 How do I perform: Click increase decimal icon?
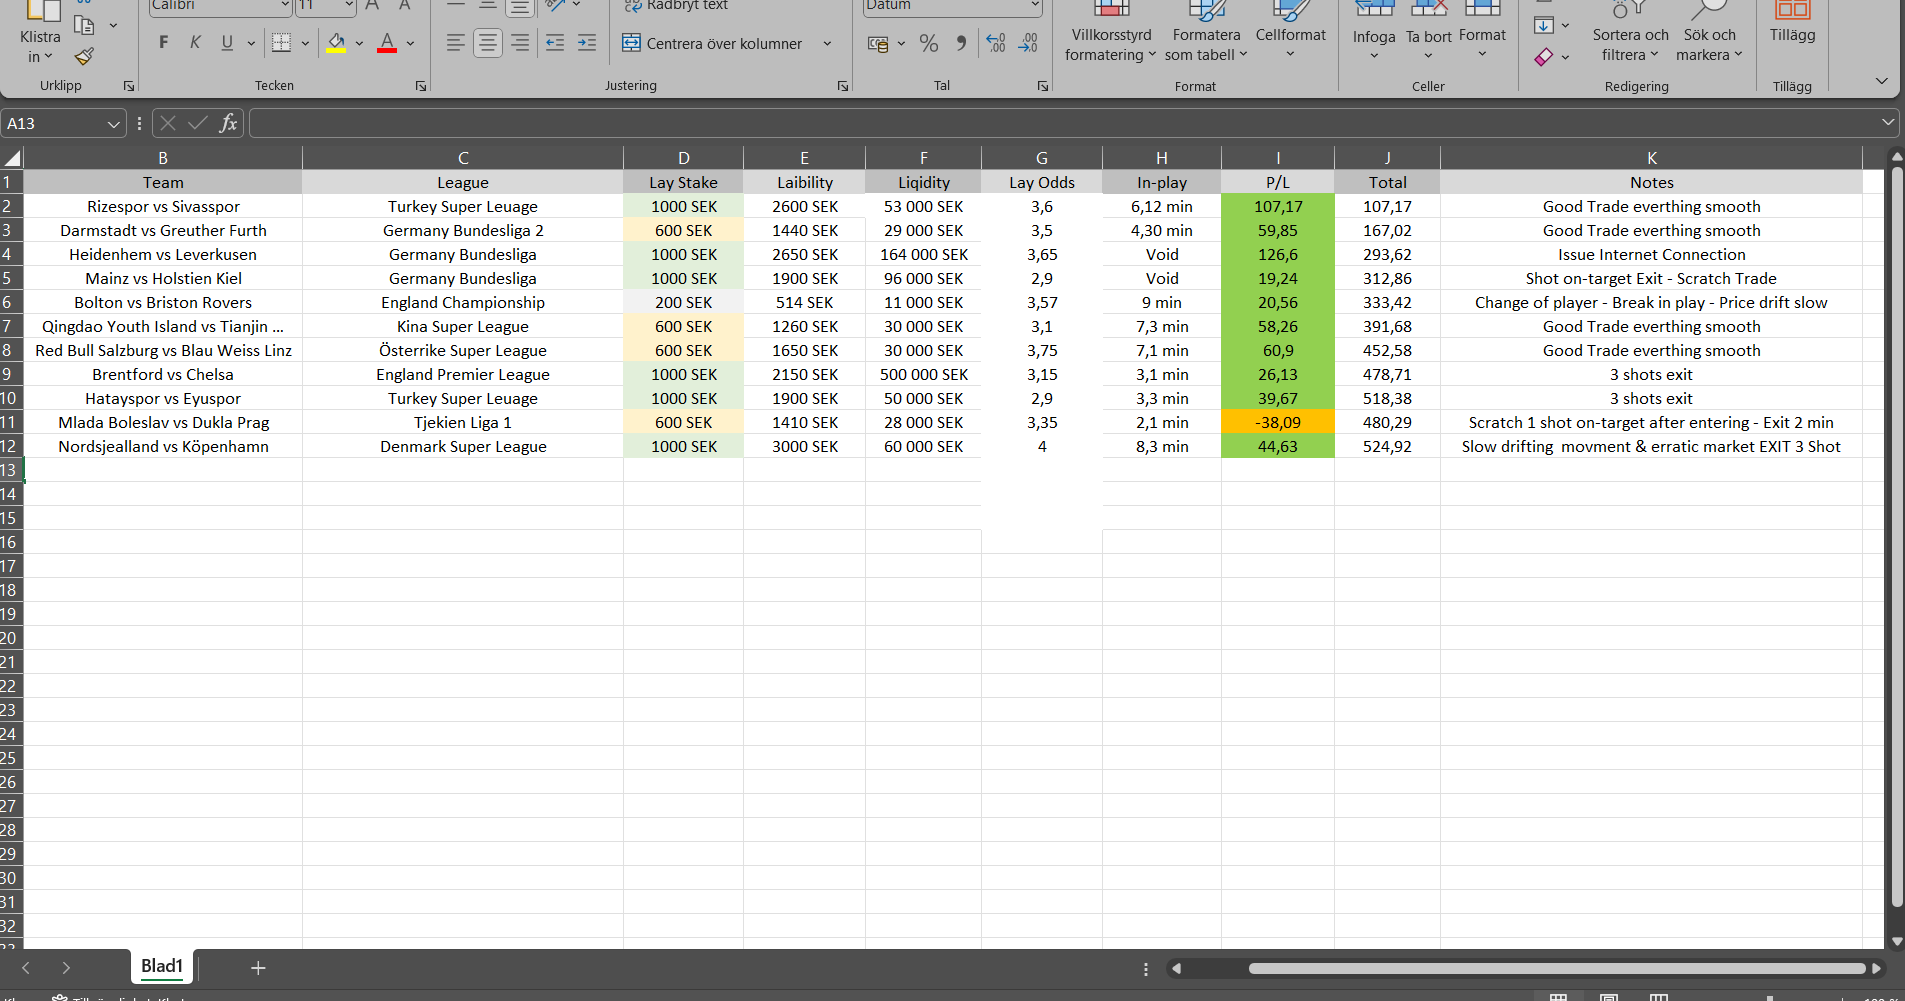pyautogui.click(x=996, y=43)
